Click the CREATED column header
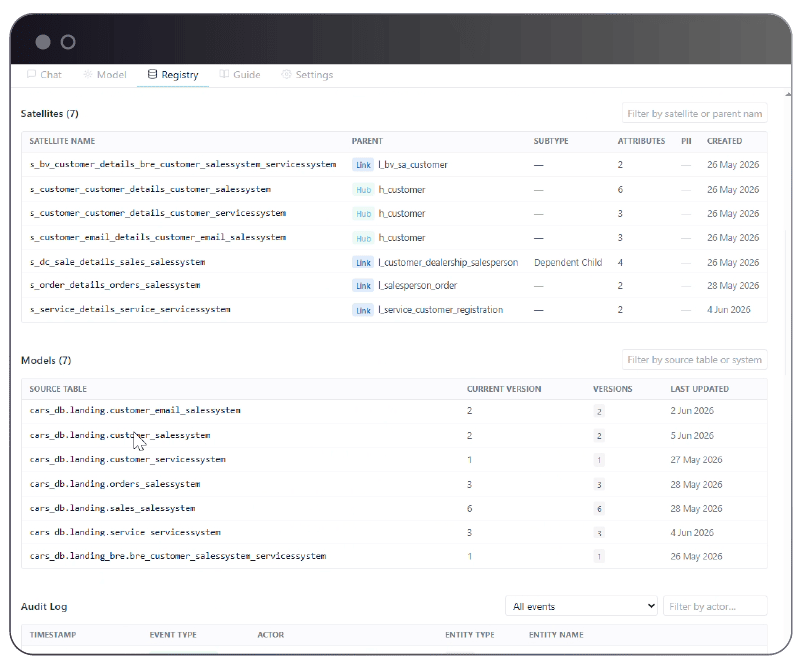This screenshot has width=801, height=669. click(724, 141)
